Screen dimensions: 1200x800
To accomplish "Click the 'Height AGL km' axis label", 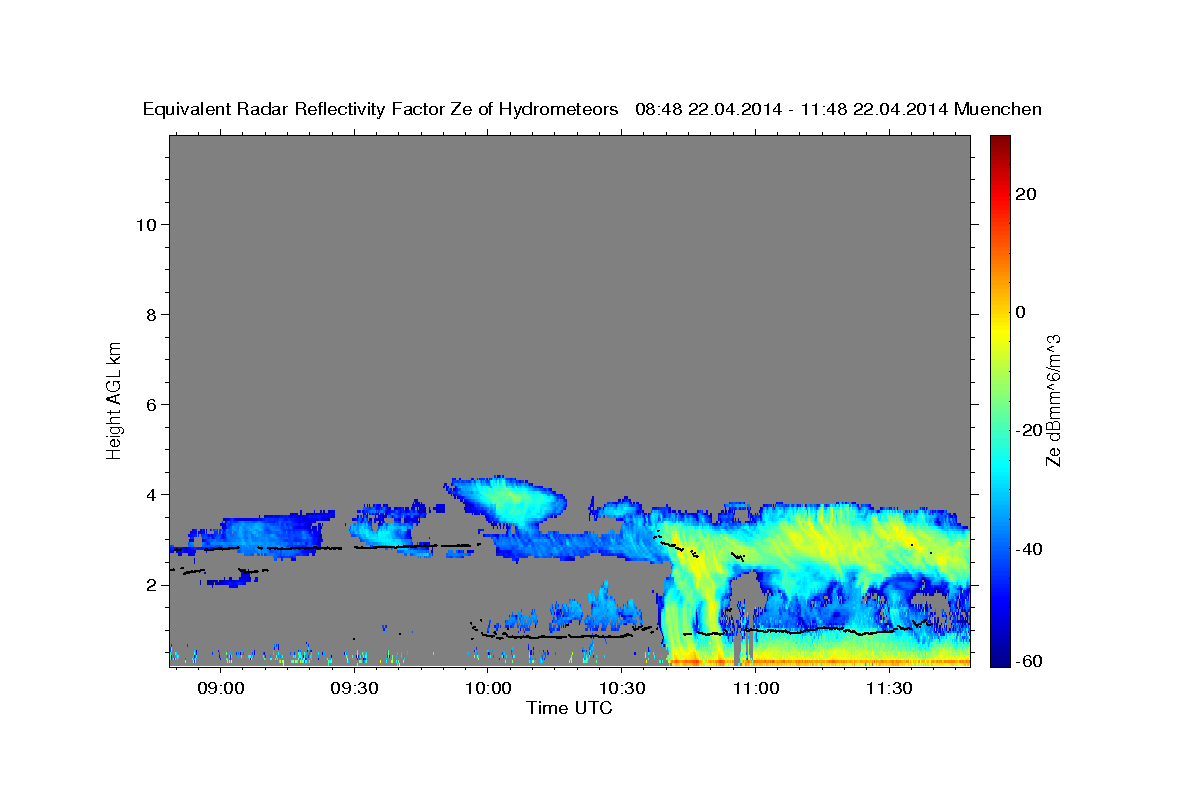I will (115, 399).
